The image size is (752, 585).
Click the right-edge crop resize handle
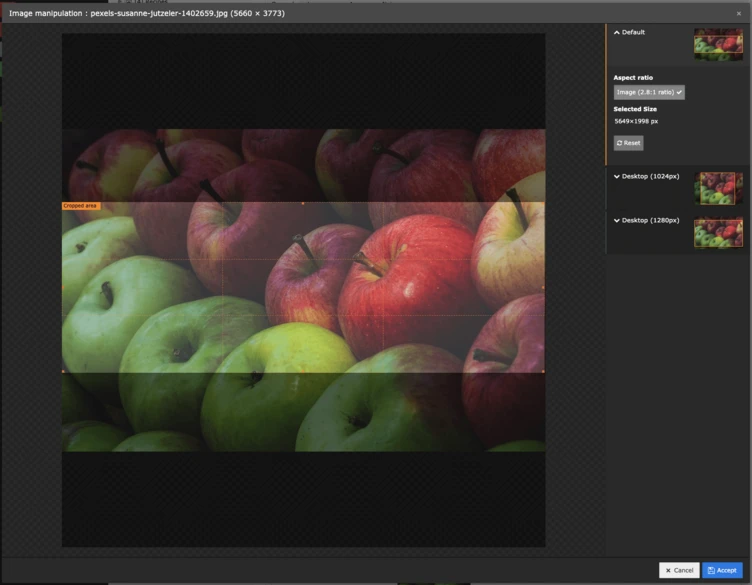[544, 288]
